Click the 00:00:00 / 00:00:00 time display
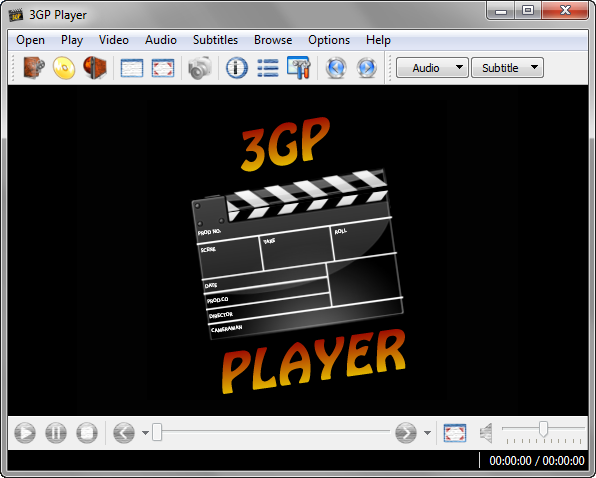Image resolution: width=596 pixels, height=478 pixels. coord(537,461)
